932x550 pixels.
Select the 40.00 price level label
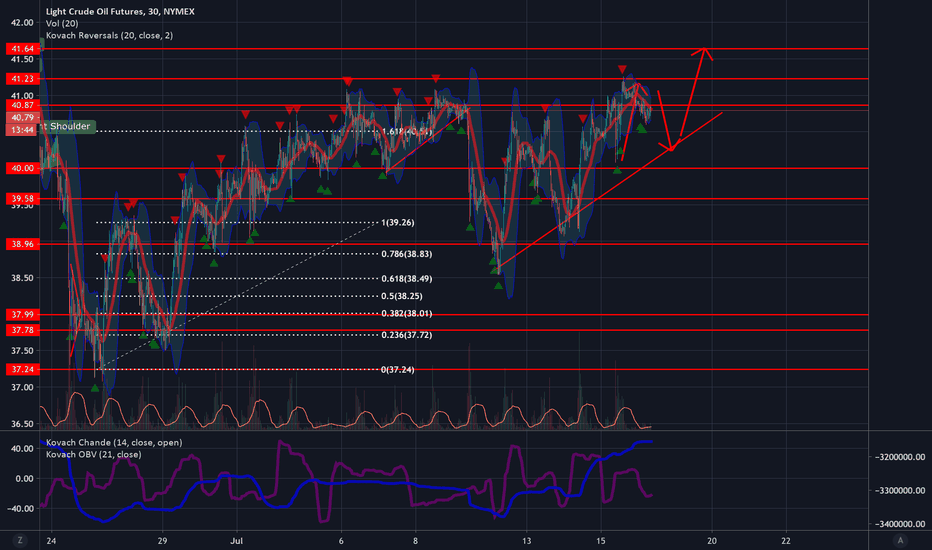tap(23, 168)
